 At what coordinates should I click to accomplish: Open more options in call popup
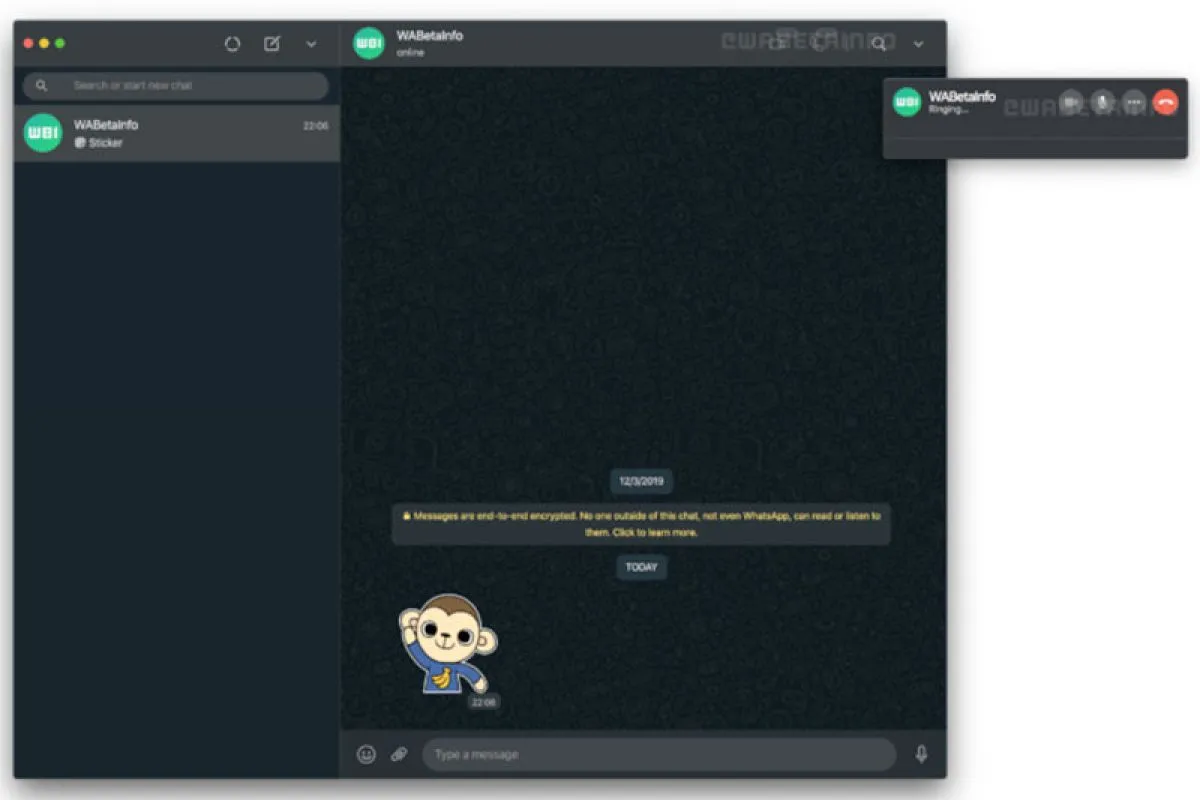(x=1133, y=102)
